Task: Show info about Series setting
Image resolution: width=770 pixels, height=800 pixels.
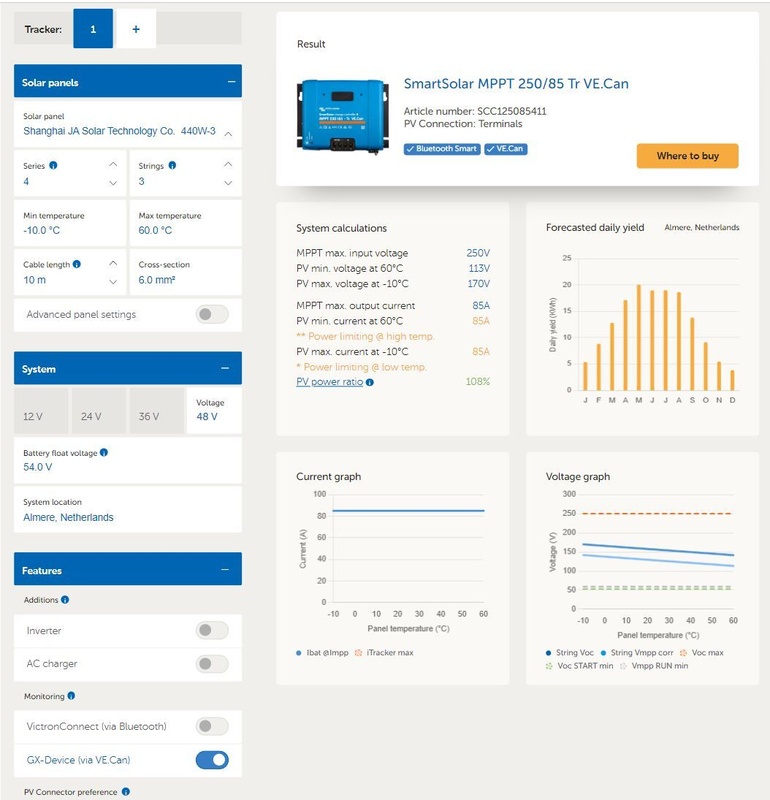Action: (x=53, y=165)
